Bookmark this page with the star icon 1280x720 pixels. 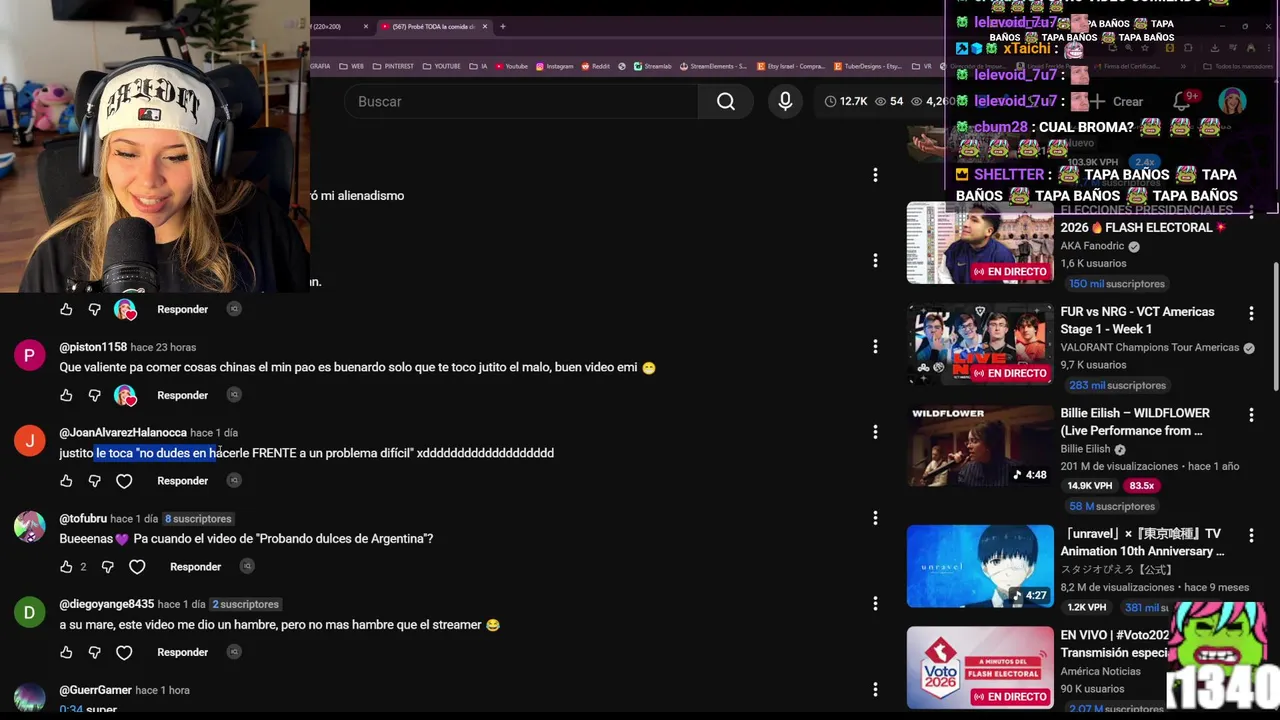point(1146,47)
